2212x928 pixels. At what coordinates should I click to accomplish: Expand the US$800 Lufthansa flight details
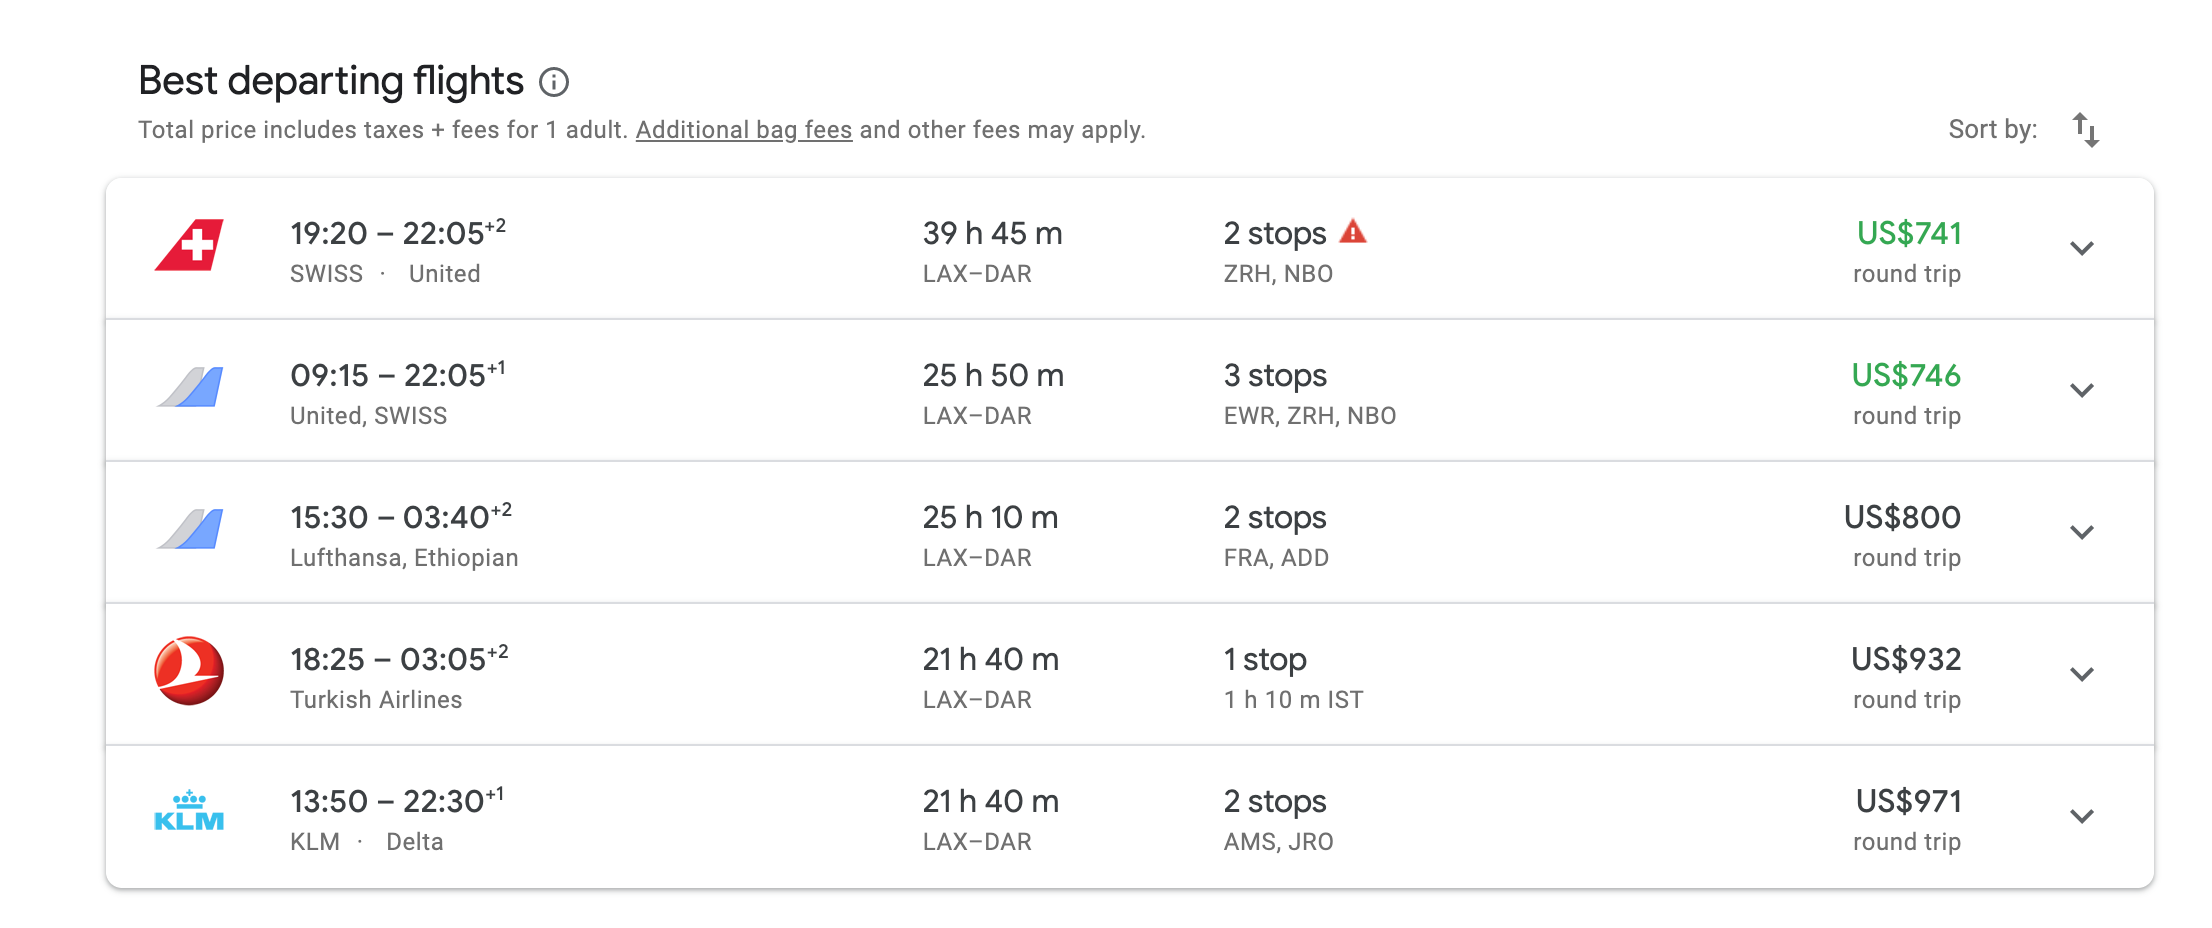2081,532
